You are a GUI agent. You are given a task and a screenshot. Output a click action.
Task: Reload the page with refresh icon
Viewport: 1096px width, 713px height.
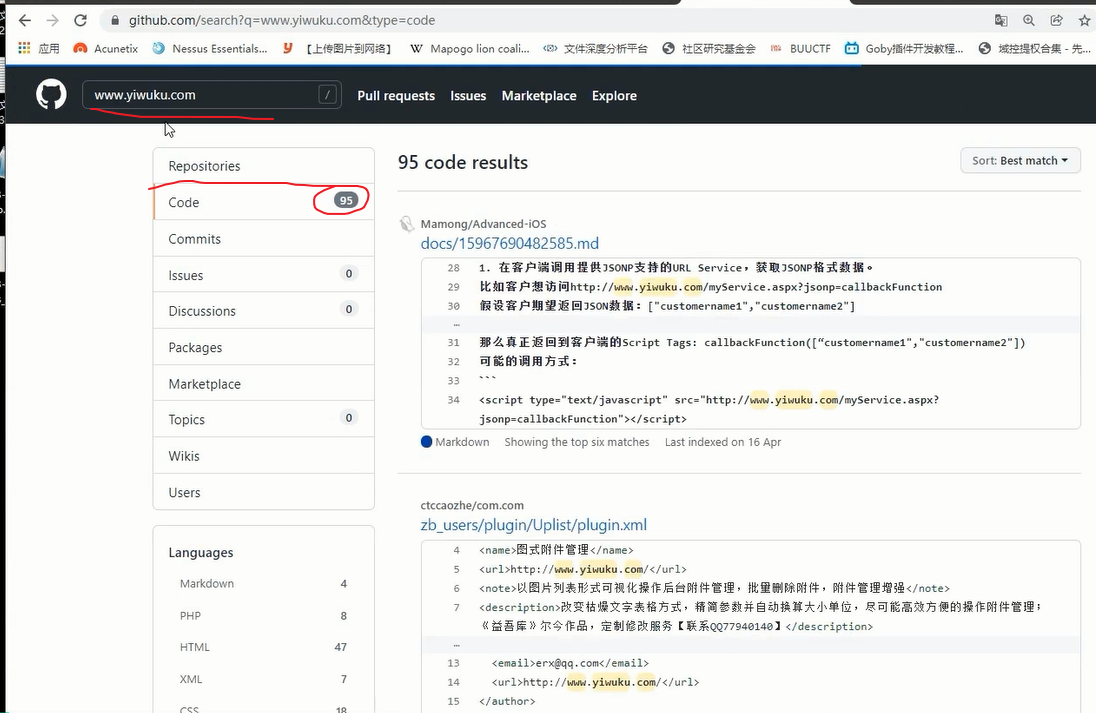(80, 20)
